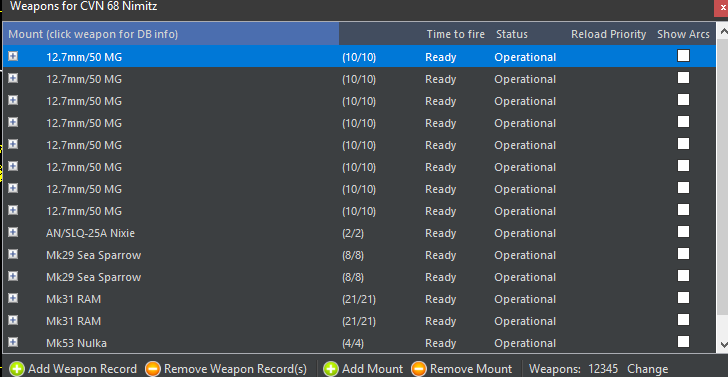Open DB info for AN/SLQ-25A Nixie
Screen dimensions: 728x377
click(91, 233)
